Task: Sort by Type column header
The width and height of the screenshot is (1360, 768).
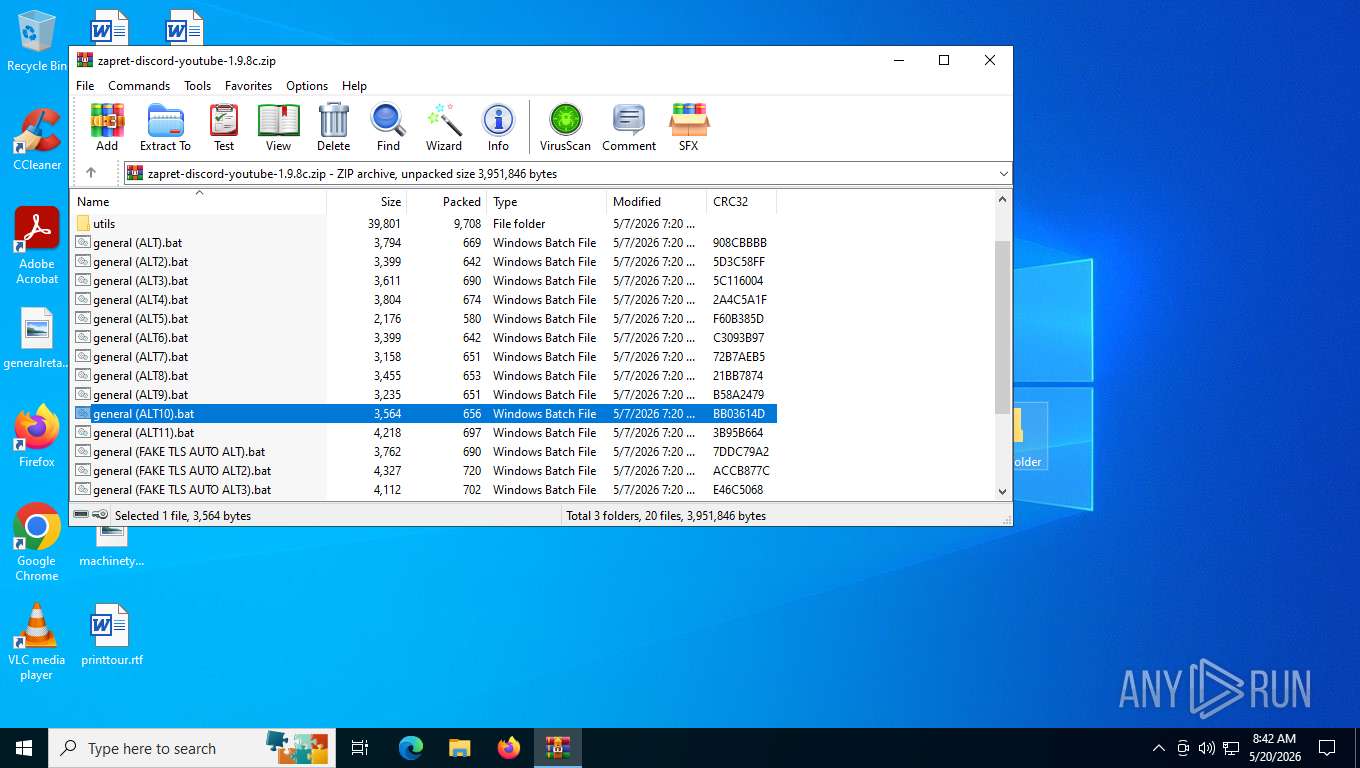Action: coord(547,201)
